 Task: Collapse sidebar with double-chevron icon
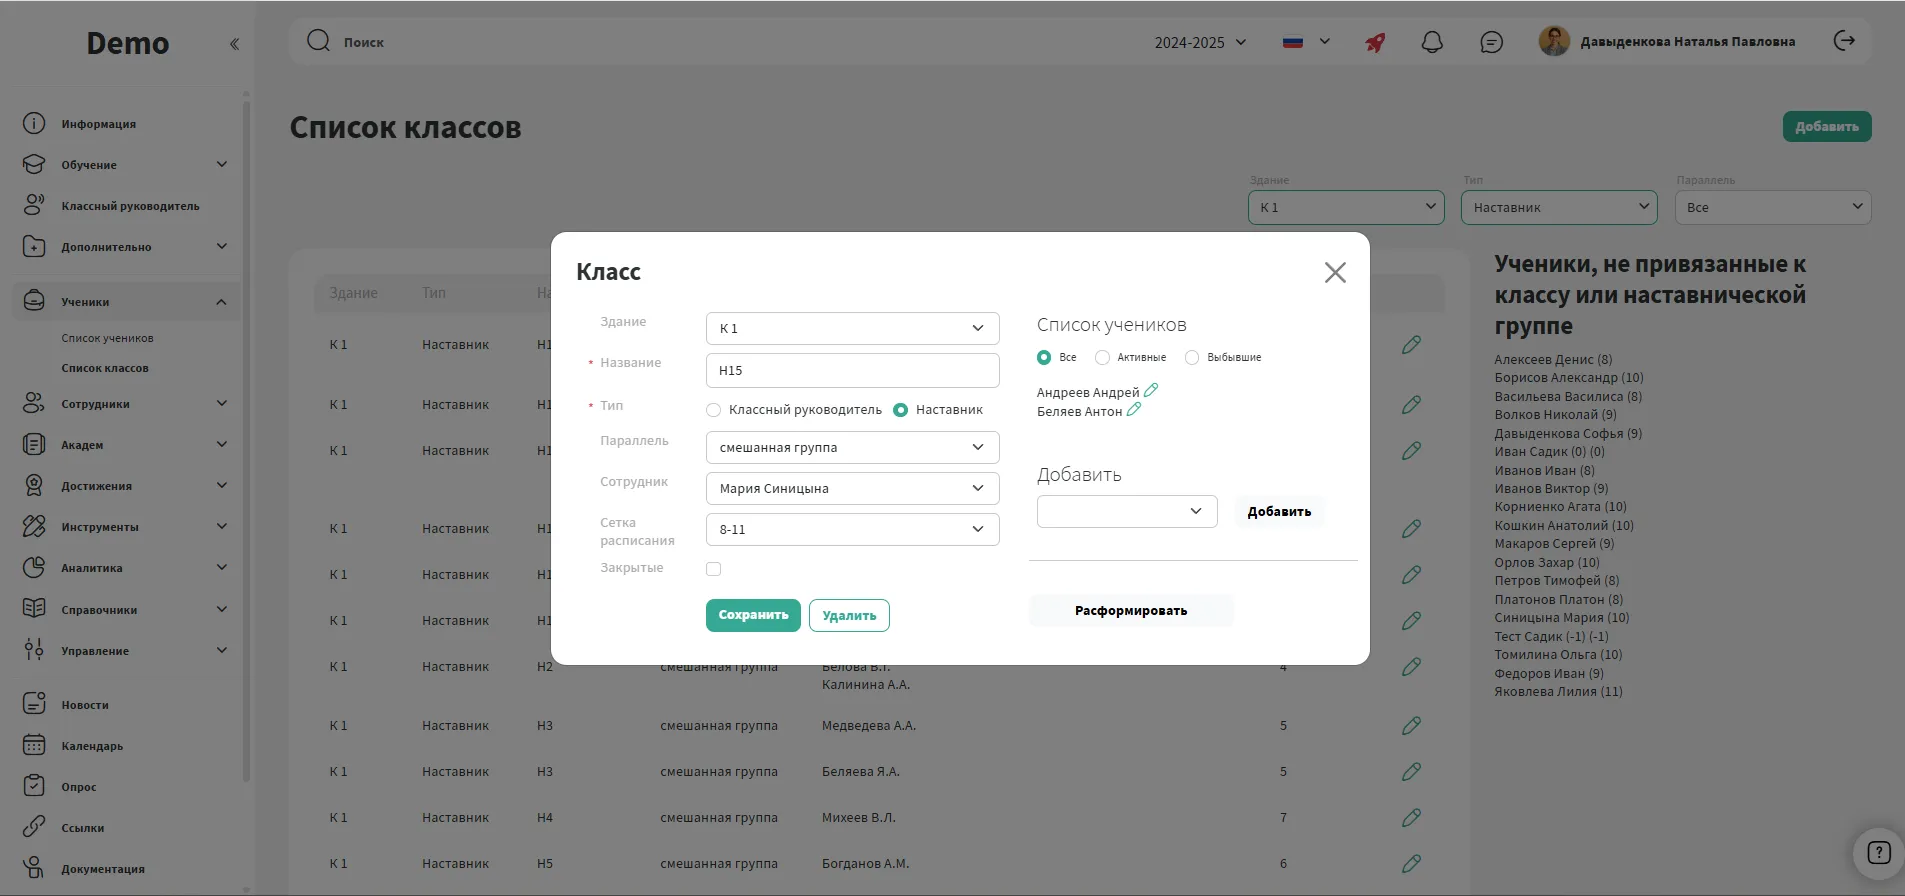[x=234, y=44]
